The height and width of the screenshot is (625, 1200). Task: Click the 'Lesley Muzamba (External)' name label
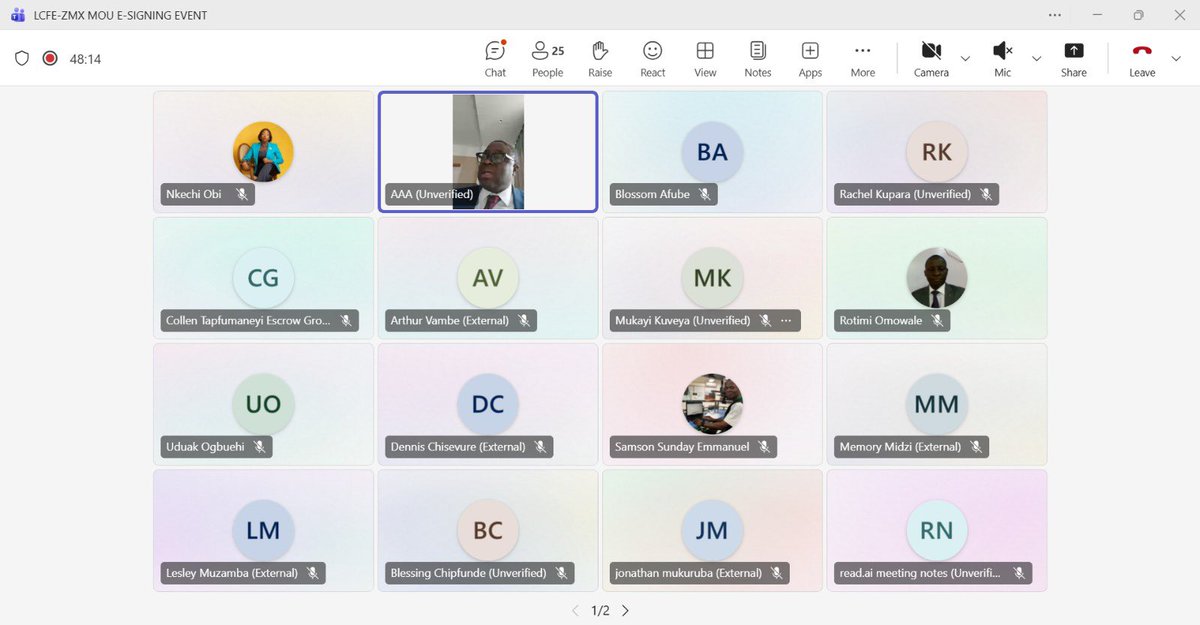coord(232,573)
